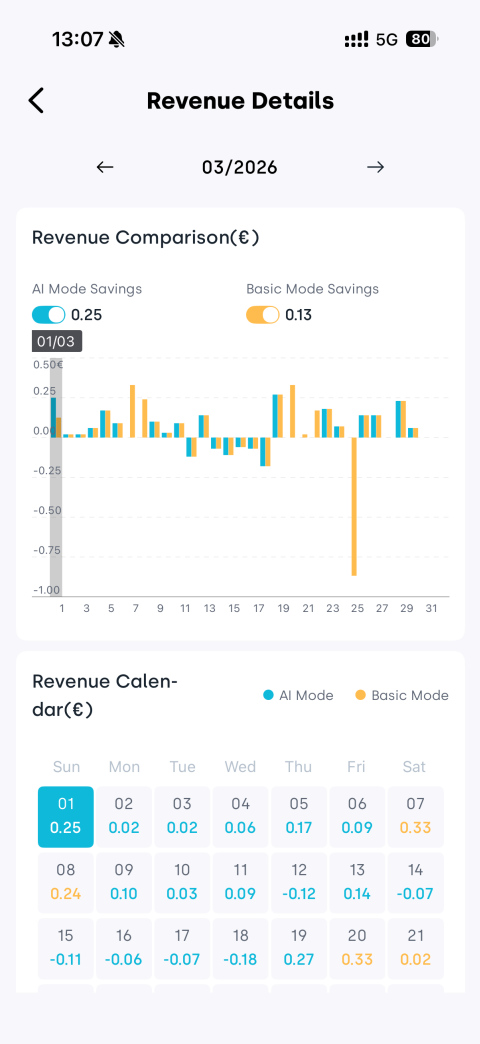The image size is (480, 1044).
Task: Tap the signal strength bars icon
Action: point(356,40)
